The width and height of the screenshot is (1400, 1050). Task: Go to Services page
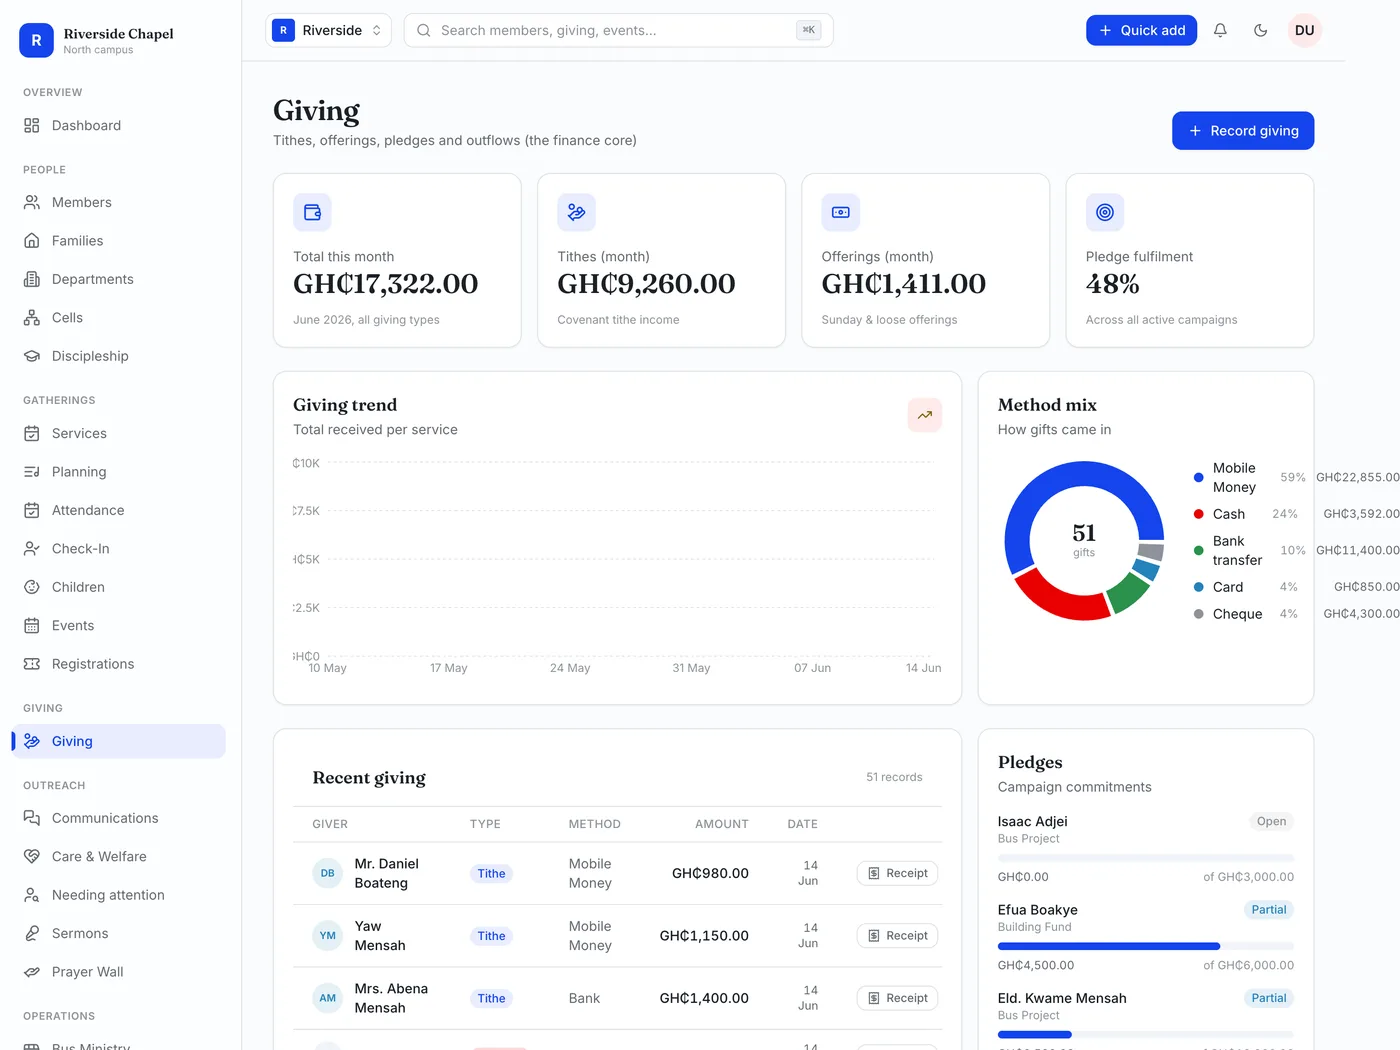[x=118, y=433]
